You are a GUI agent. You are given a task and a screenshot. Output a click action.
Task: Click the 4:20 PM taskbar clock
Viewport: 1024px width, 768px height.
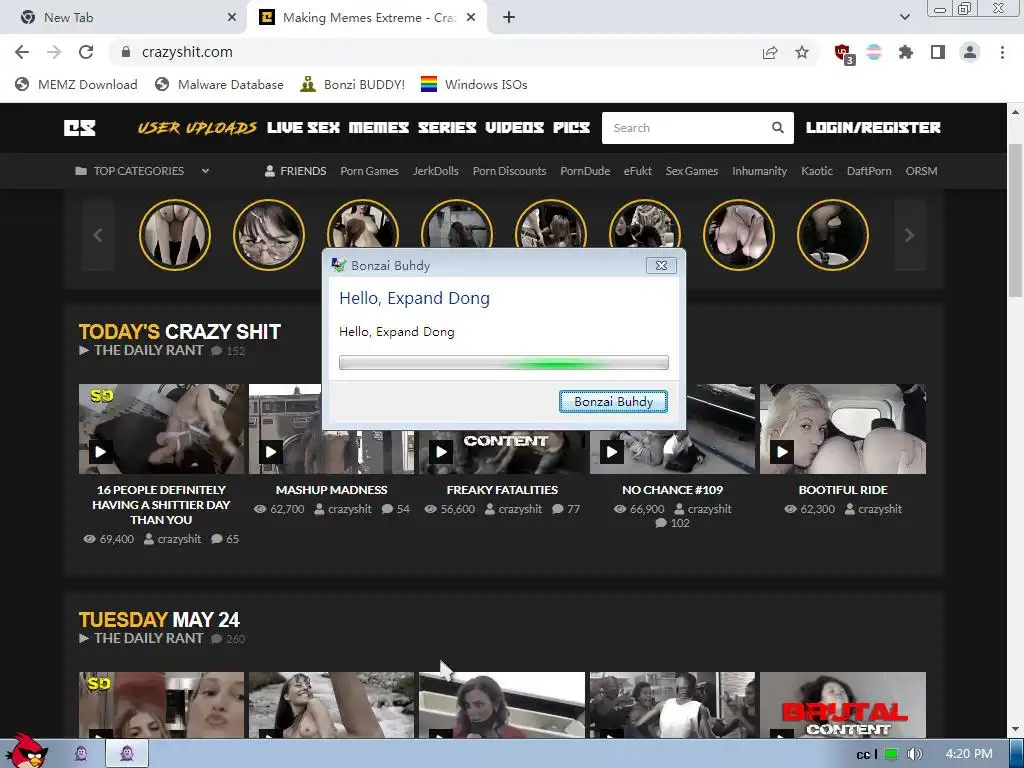click(969, 754)
